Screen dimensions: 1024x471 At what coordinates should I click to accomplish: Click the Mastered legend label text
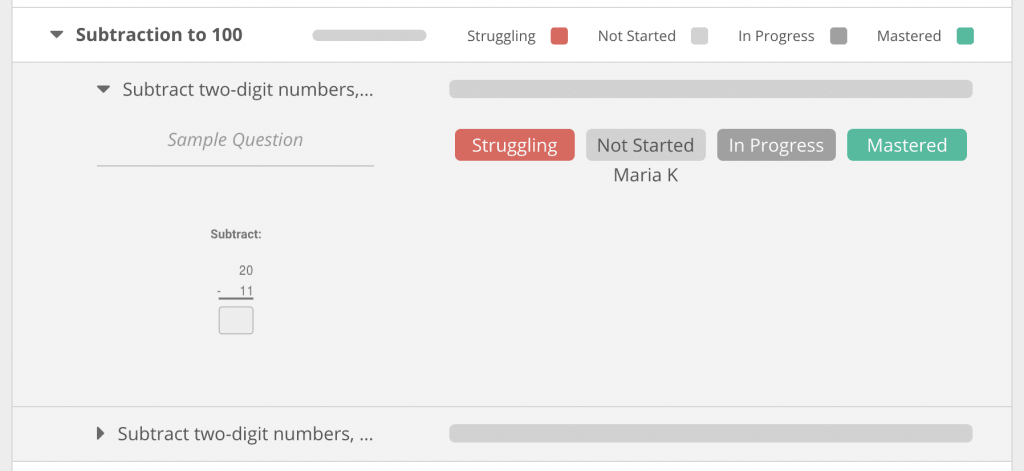tap(908, 37)
